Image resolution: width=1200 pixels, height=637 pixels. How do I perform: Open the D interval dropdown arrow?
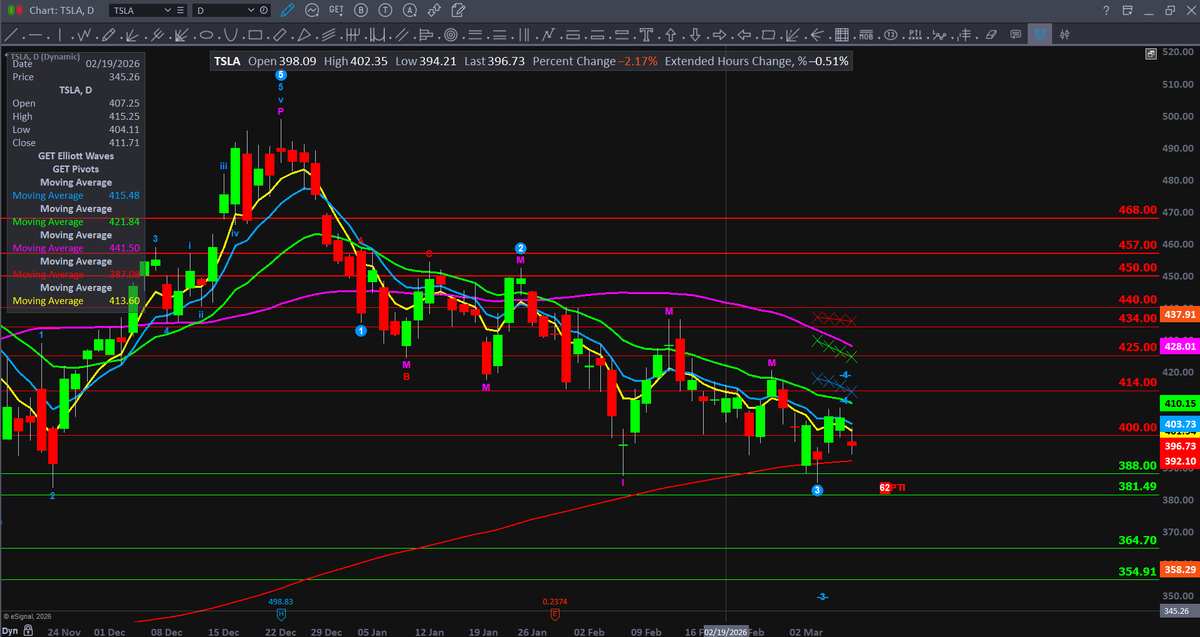click(250, 10)
